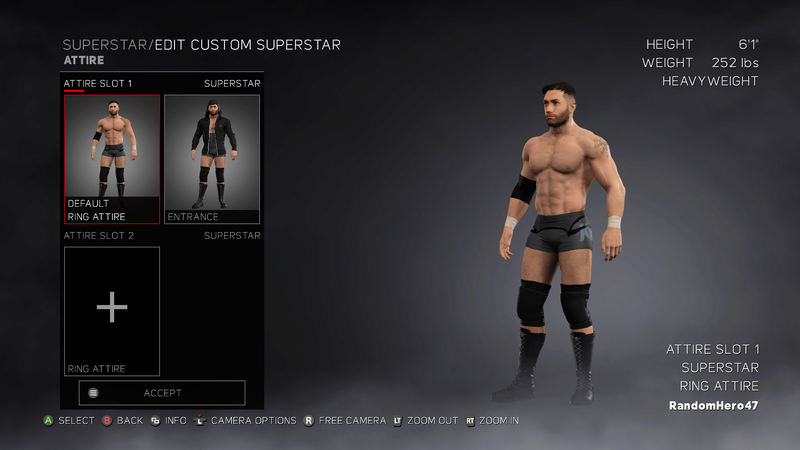Click the Accept button
Screen dimensions: 800x450
162,393
